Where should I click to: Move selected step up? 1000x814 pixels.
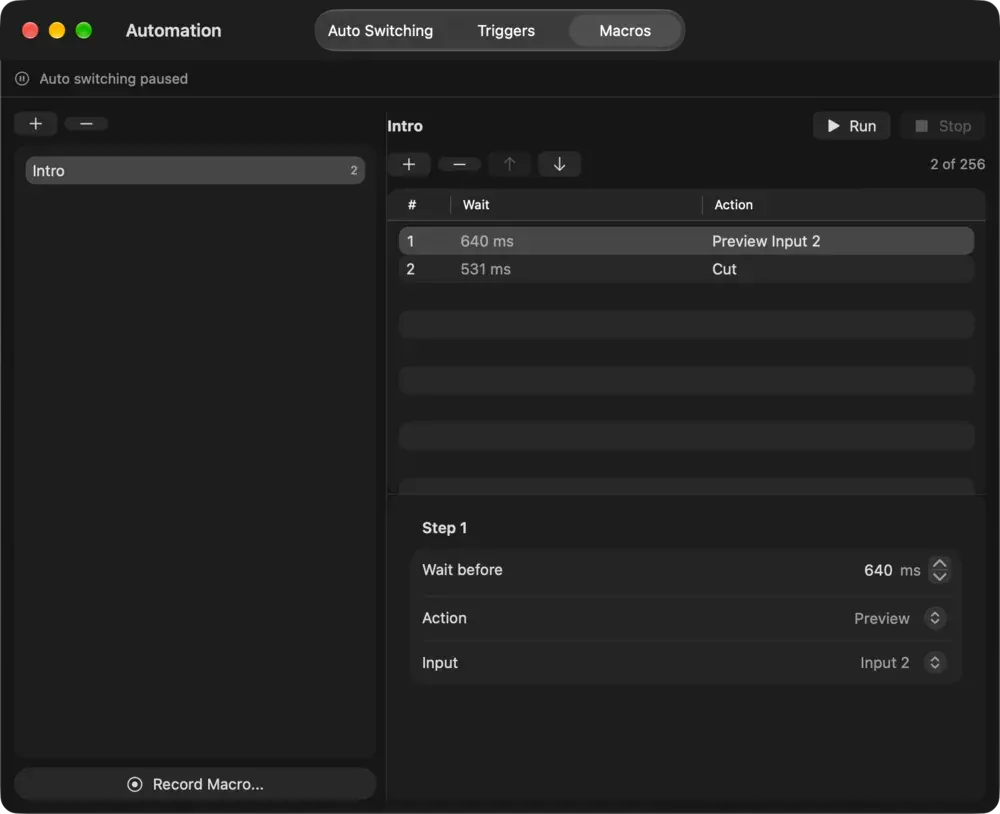pos(509,165)
